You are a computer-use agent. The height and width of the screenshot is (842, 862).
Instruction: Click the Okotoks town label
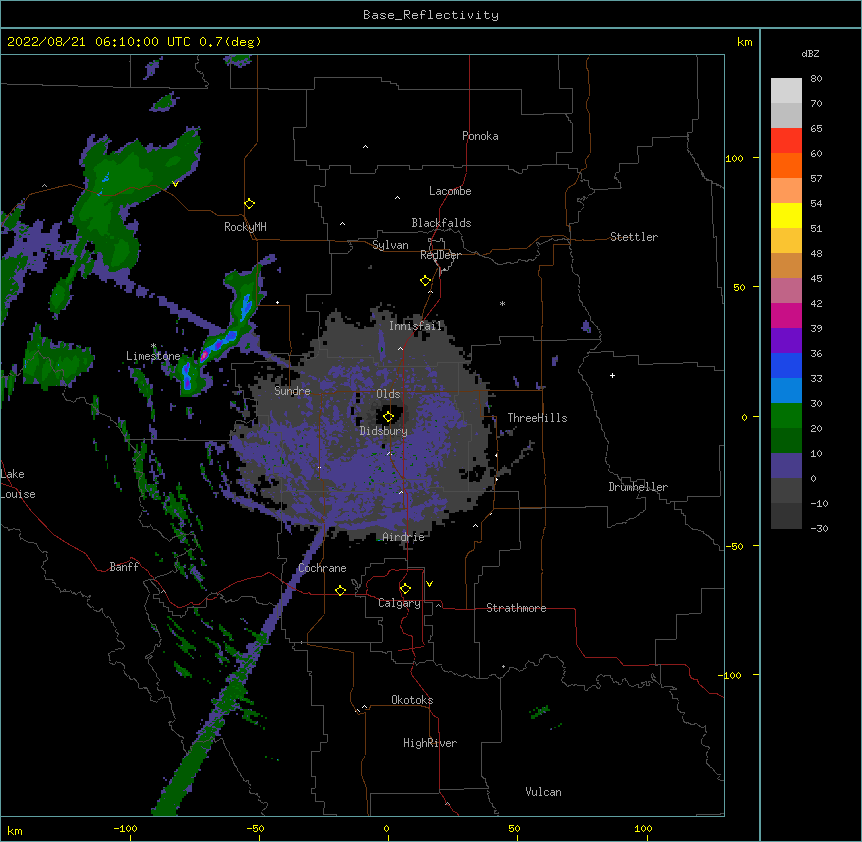click(412, 700)
